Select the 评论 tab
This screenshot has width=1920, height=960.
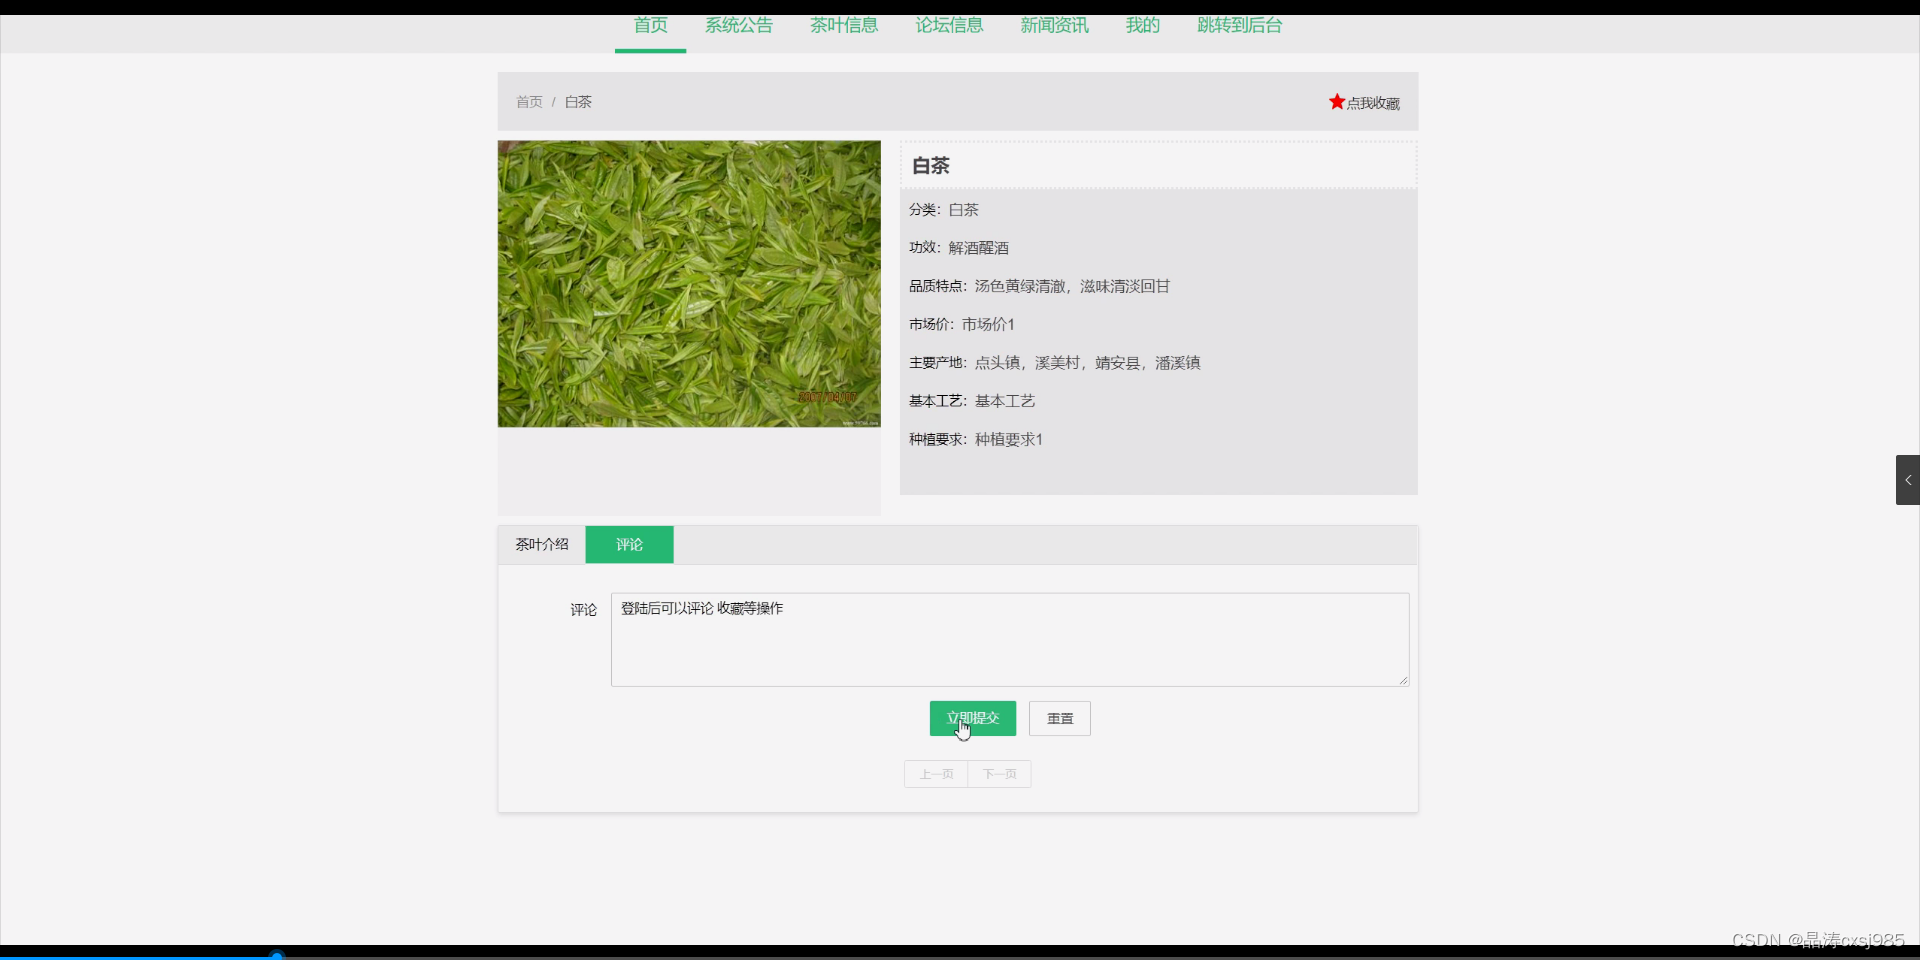pyautogui.click(x=629, y=544)
